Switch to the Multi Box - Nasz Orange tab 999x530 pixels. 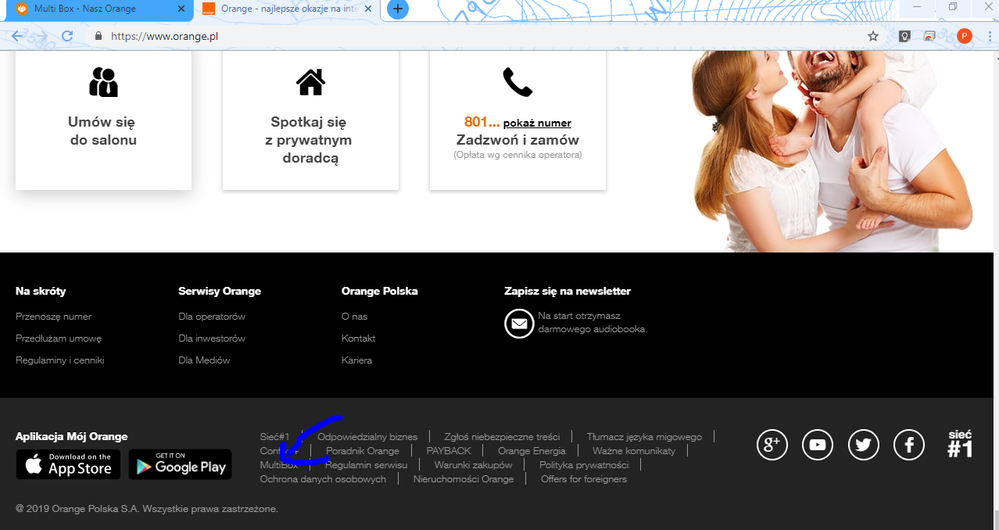click(x=95, y=9)
